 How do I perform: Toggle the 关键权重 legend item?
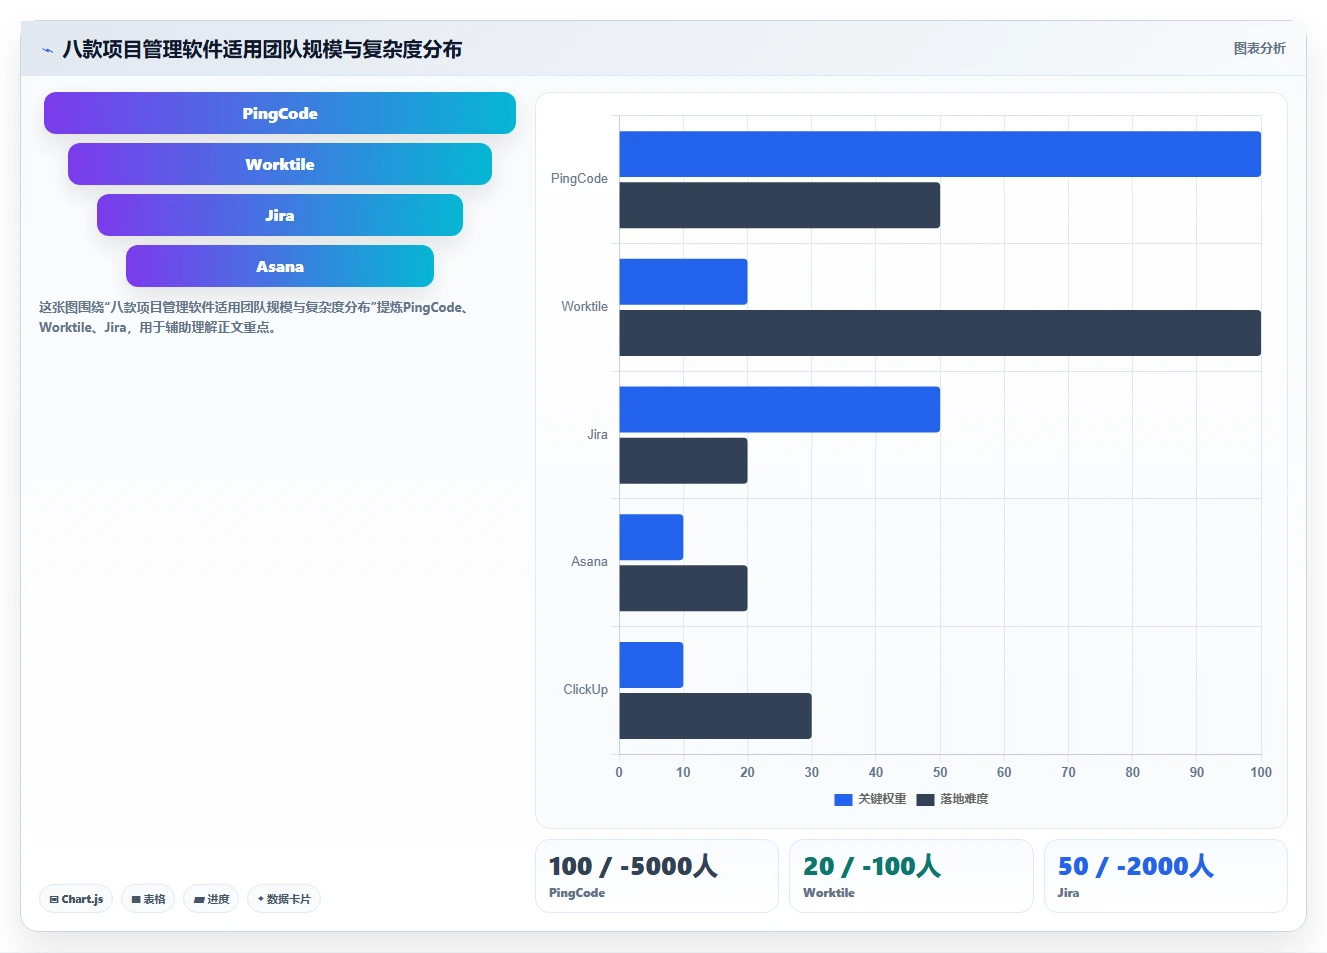coord(870,799)
